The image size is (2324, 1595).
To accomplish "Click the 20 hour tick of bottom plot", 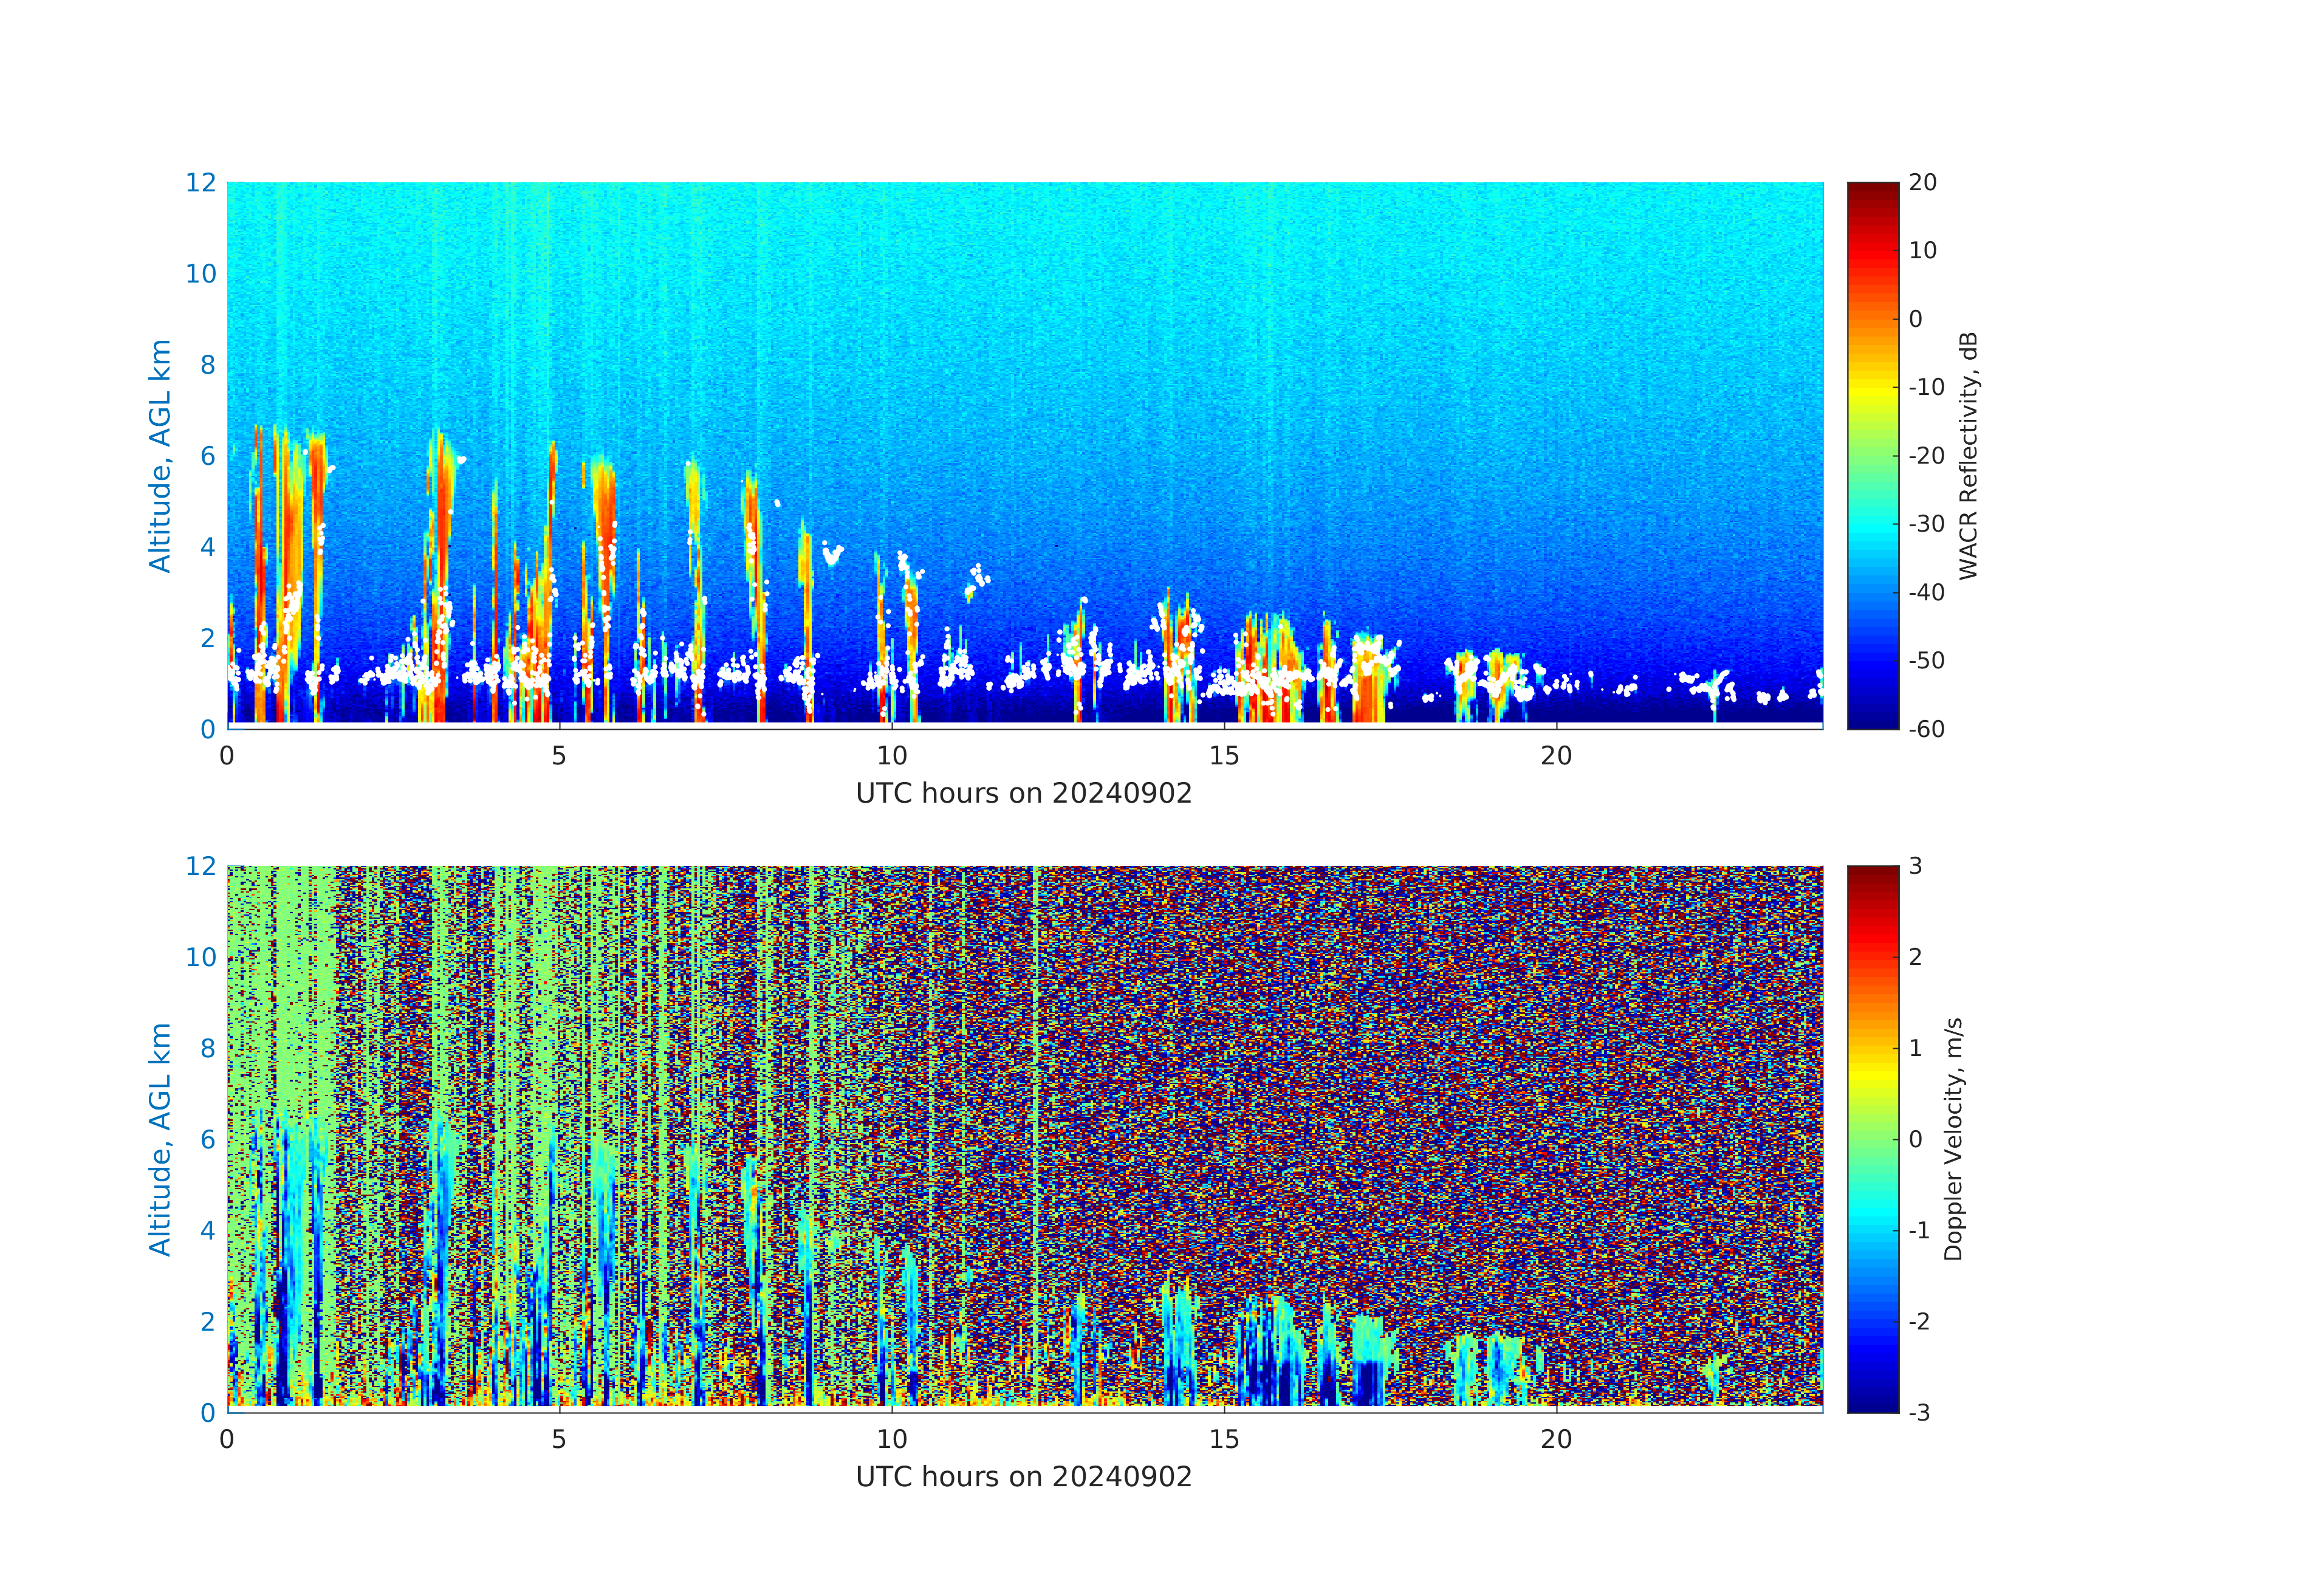I will (1555, 1439).
